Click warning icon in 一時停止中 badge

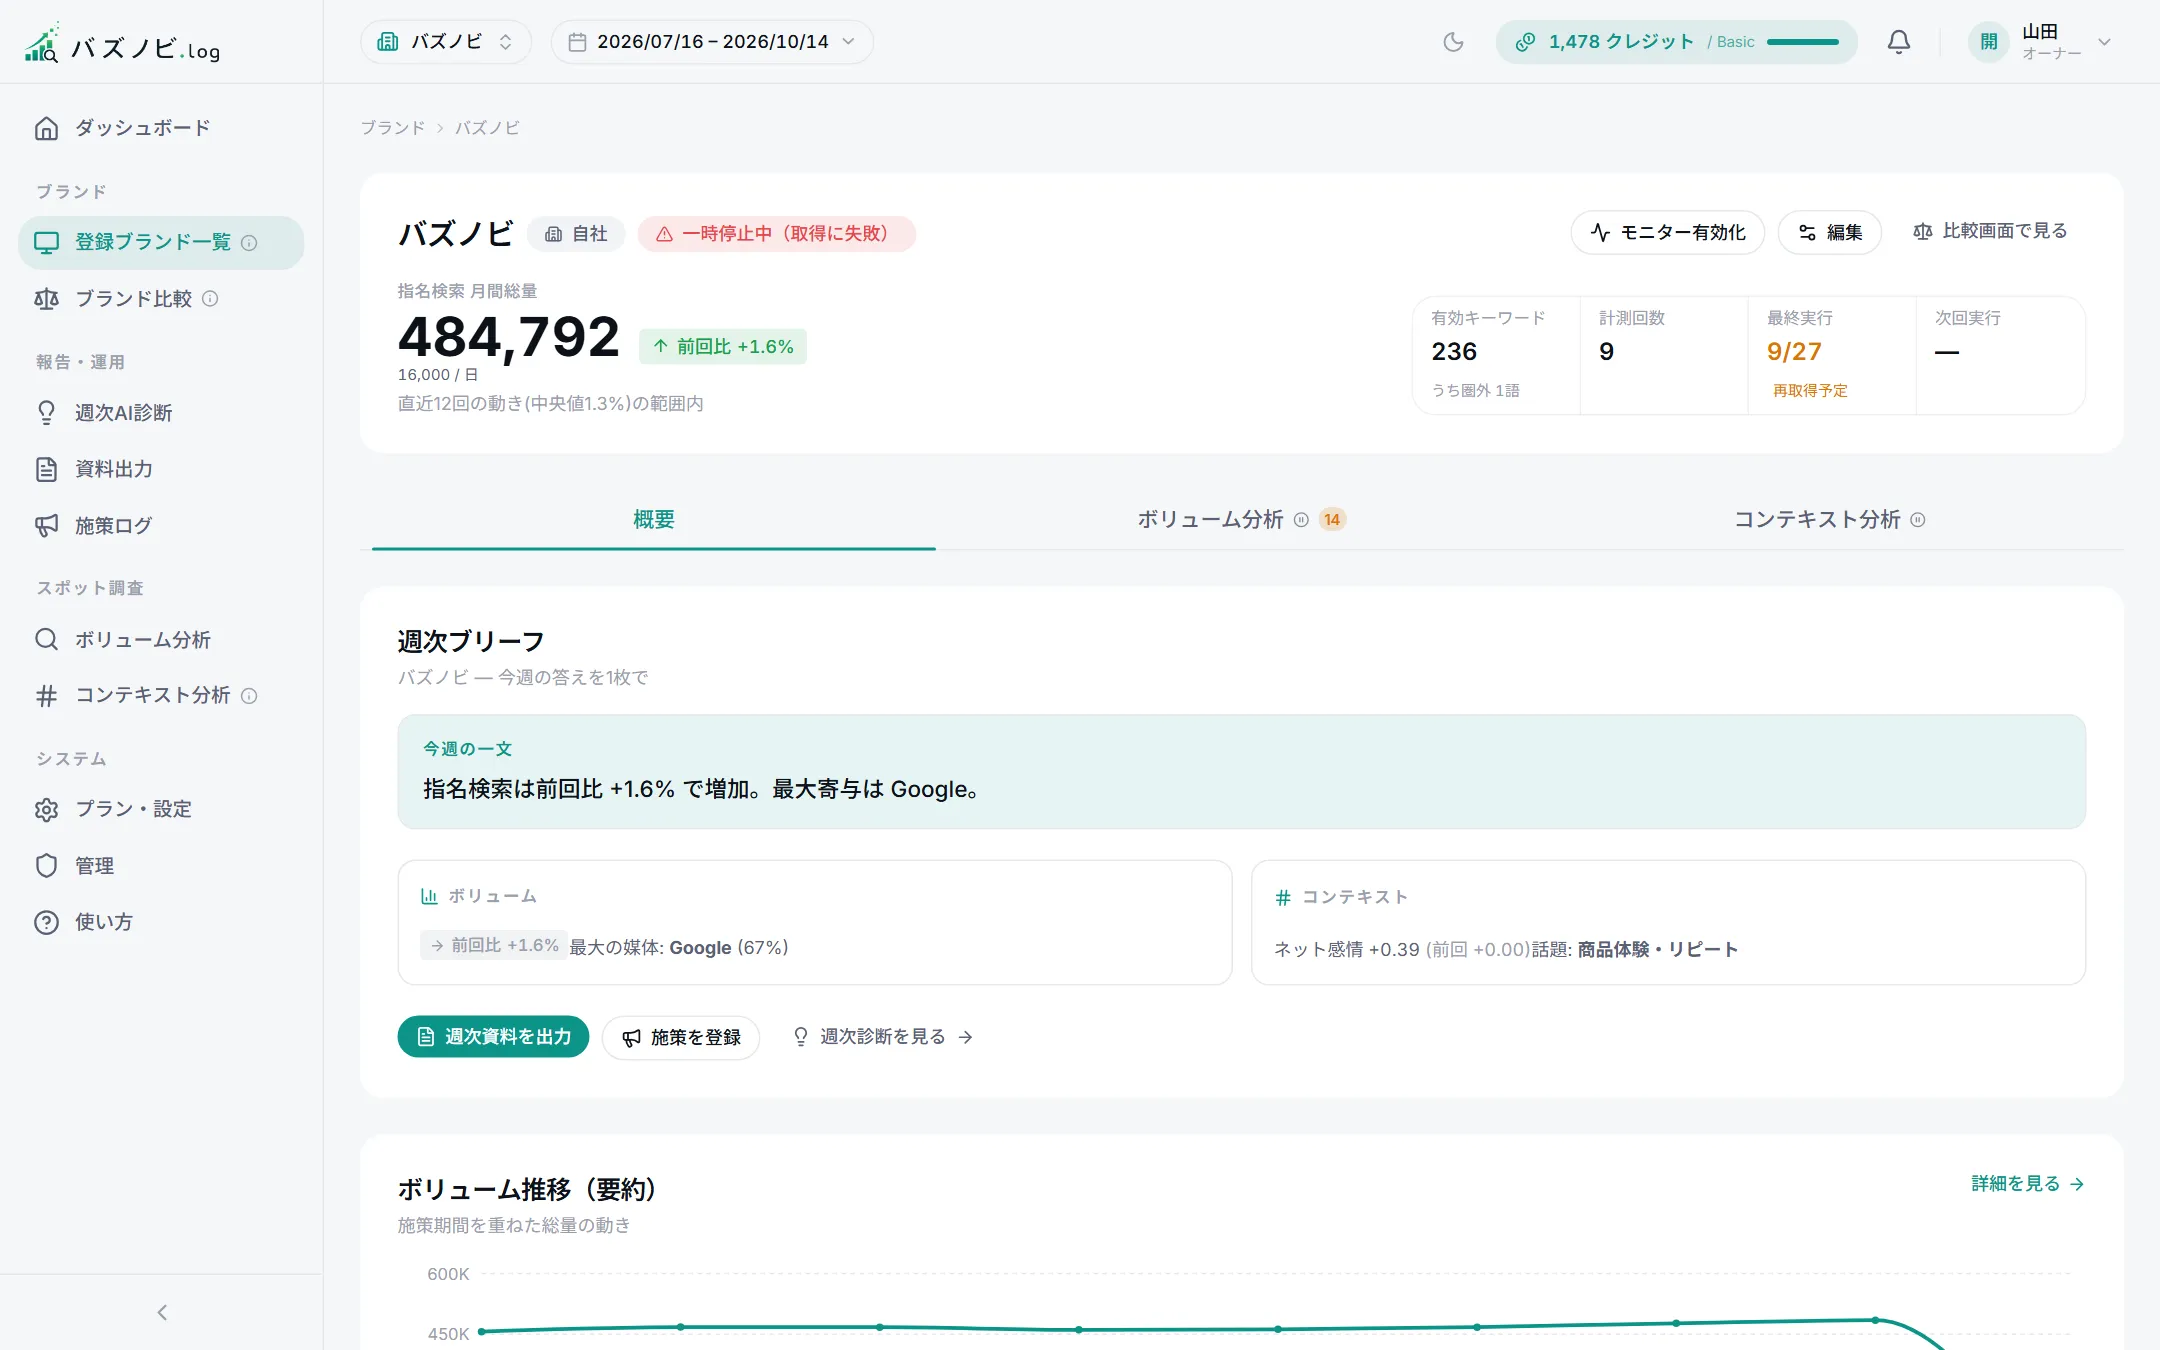664,234
